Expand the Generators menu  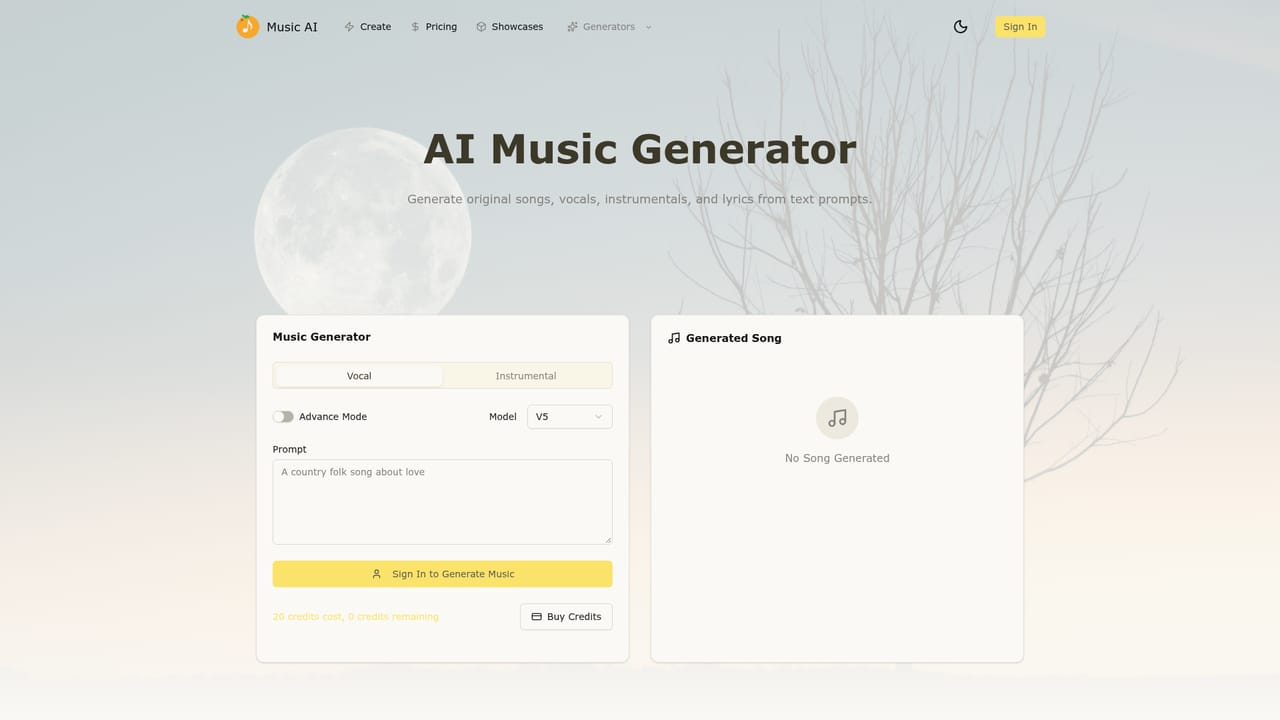pyautogui.click(x=609, y=27)
